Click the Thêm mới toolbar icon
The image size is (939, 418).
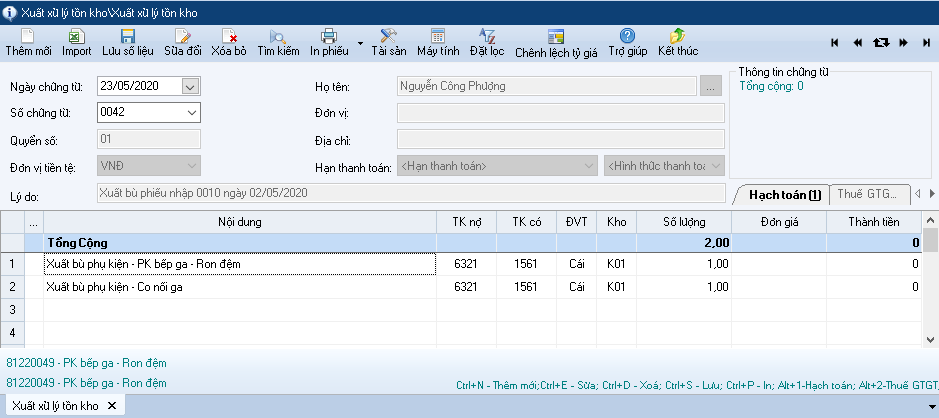coord(28,42)
